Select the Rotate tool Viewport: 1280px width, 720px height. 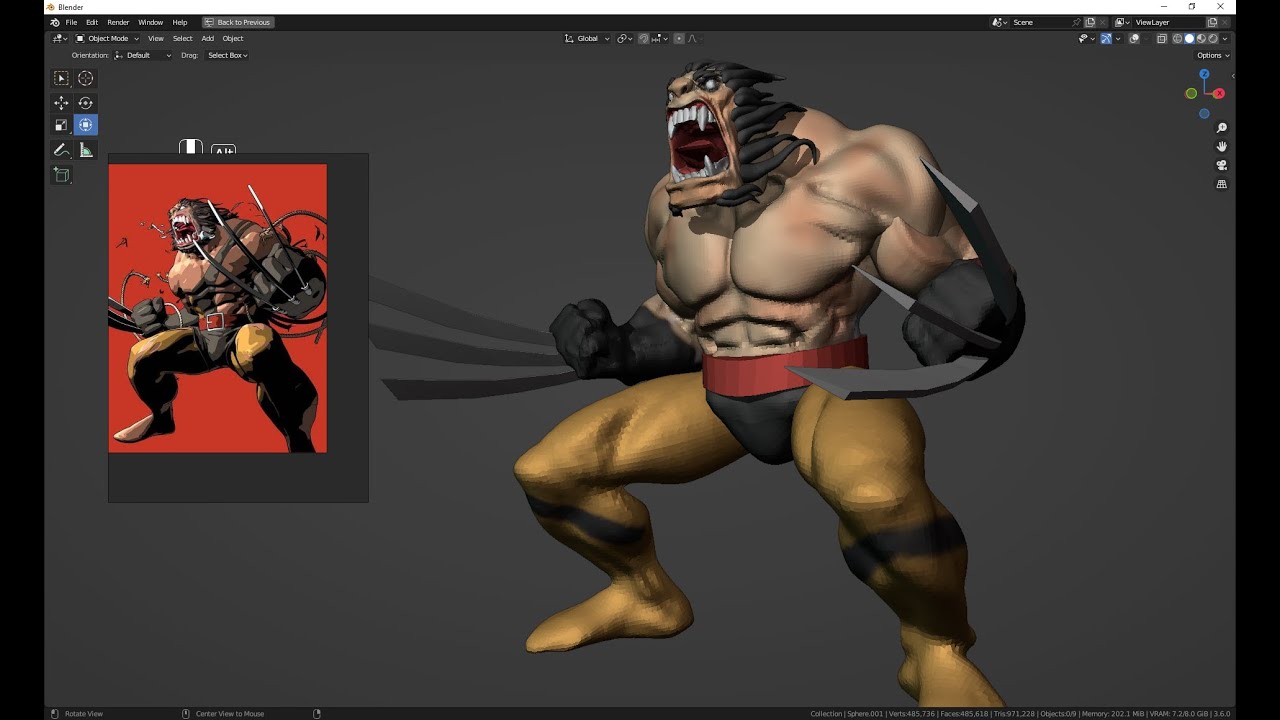coord(86,103)
